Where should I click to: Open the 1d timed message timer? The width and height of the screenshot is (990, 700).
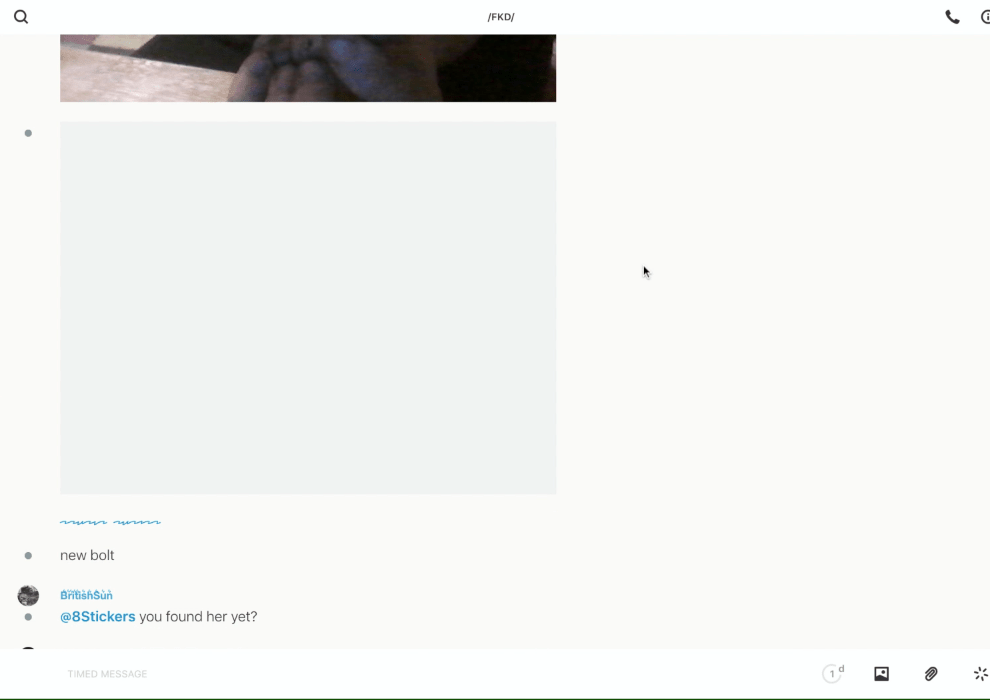click(832, 674)
